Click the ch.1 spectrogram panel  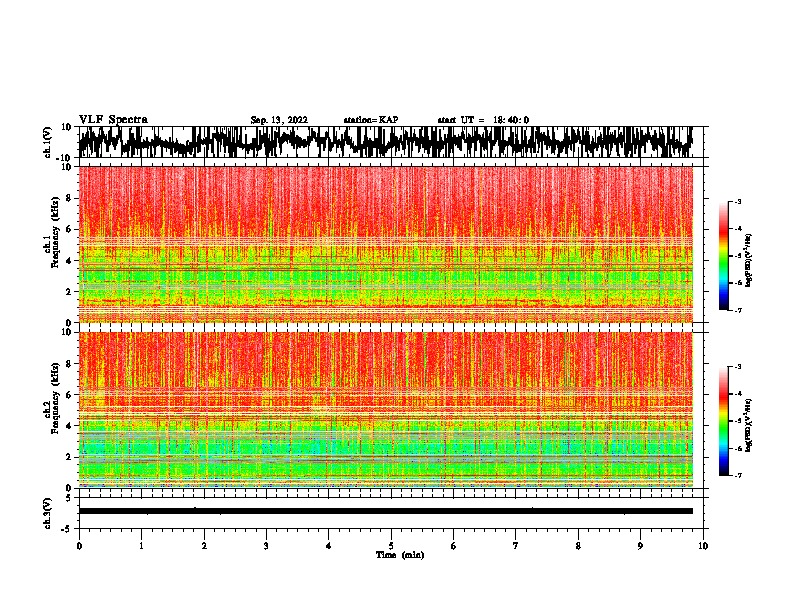pos(386,244)
